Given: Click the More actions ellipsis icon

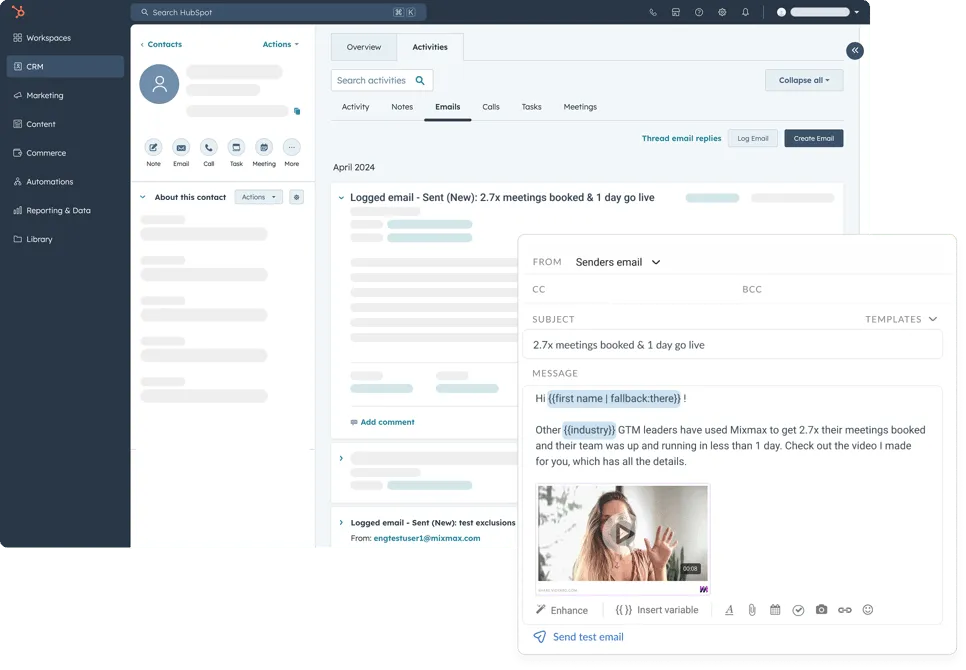Looking at the screenshot, I should [x=291, y=147].
